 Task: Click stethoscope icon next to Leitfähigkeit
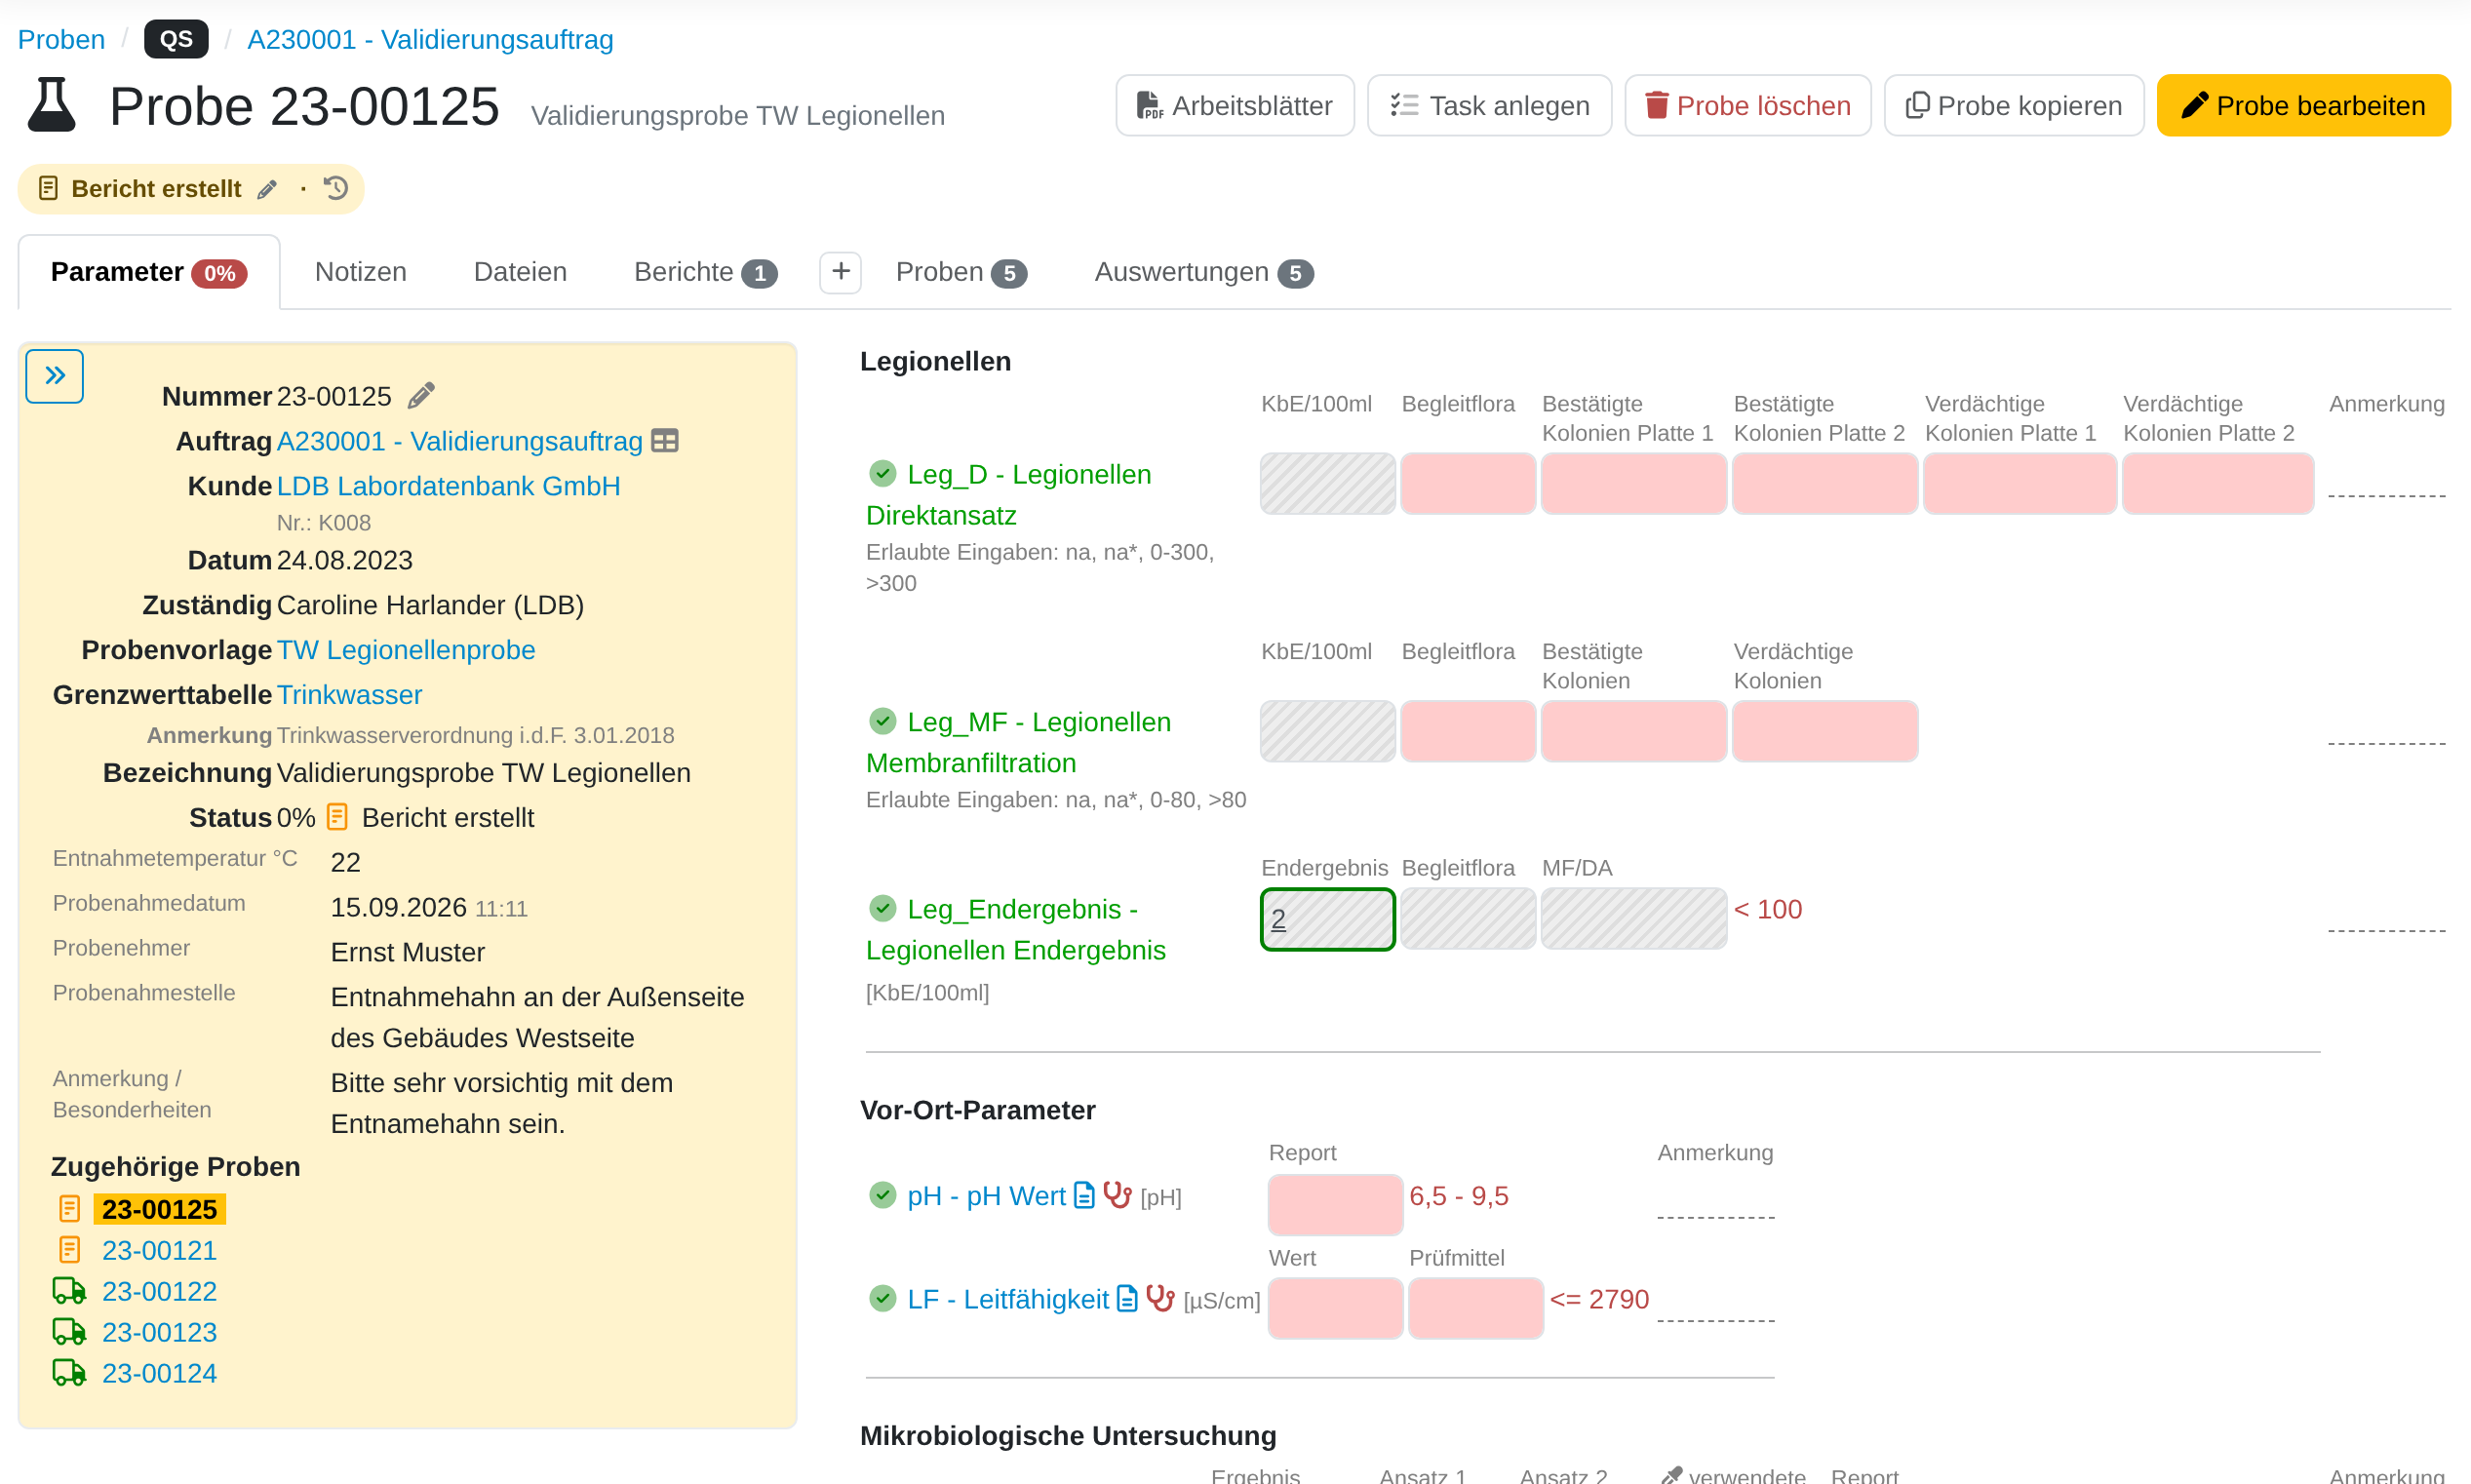(x=1160, y=1298)
